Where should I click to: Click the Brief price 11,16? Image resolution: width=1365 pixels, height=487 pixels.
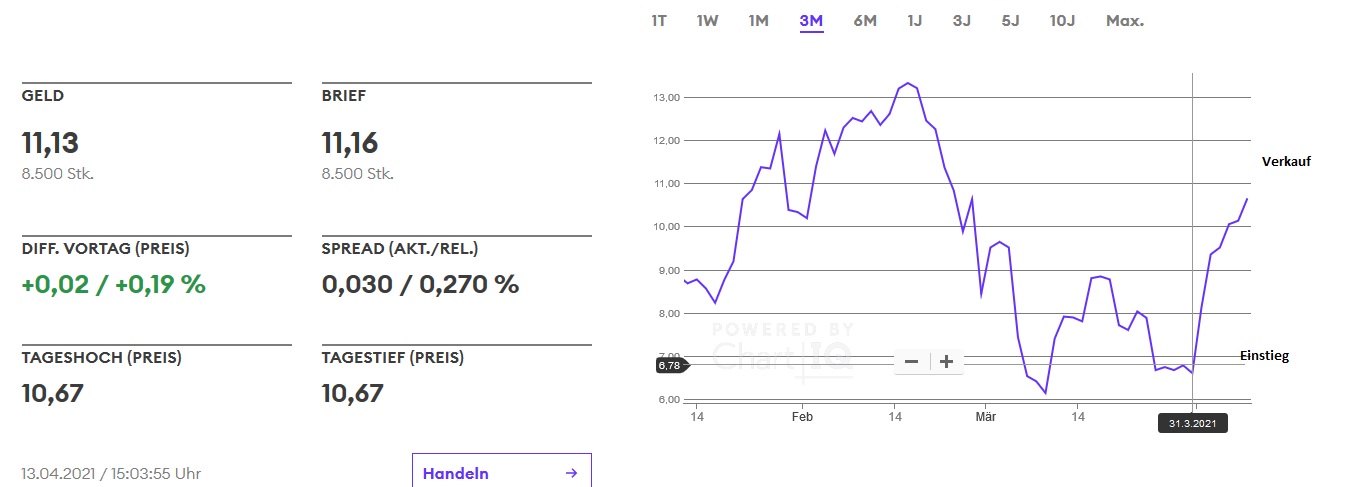coord(350,143)
